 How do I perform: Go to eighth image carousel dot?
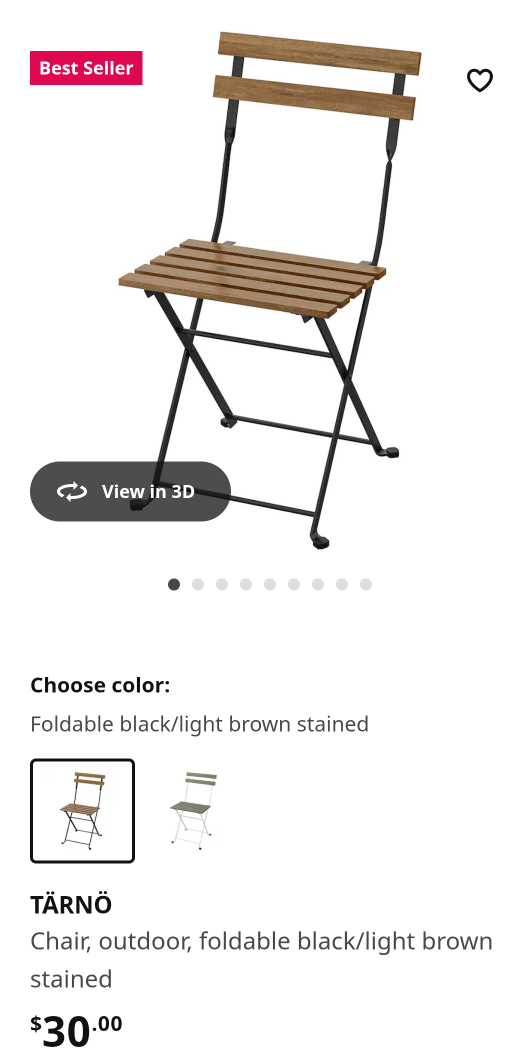coord(342,584)
